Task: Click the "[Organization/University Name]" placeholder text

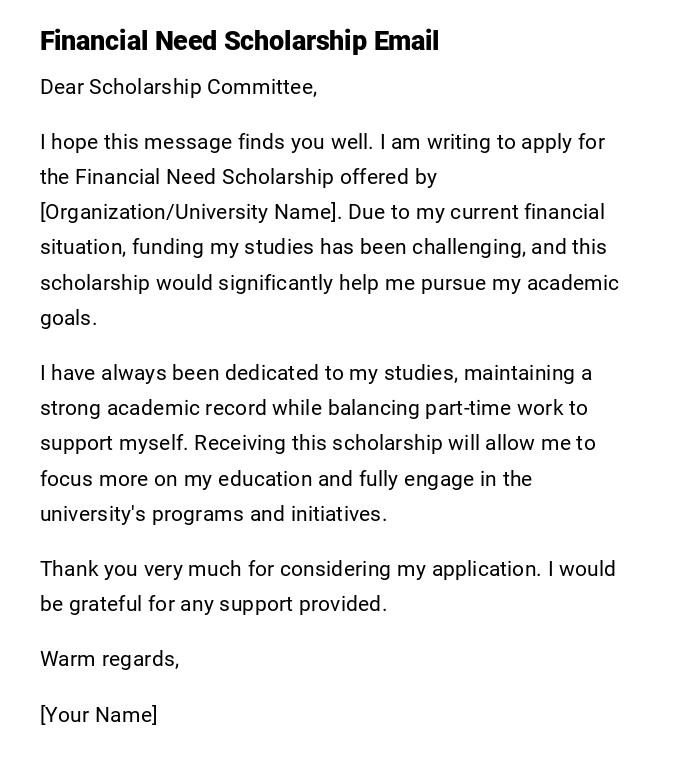Action: [x=188, y=212]
